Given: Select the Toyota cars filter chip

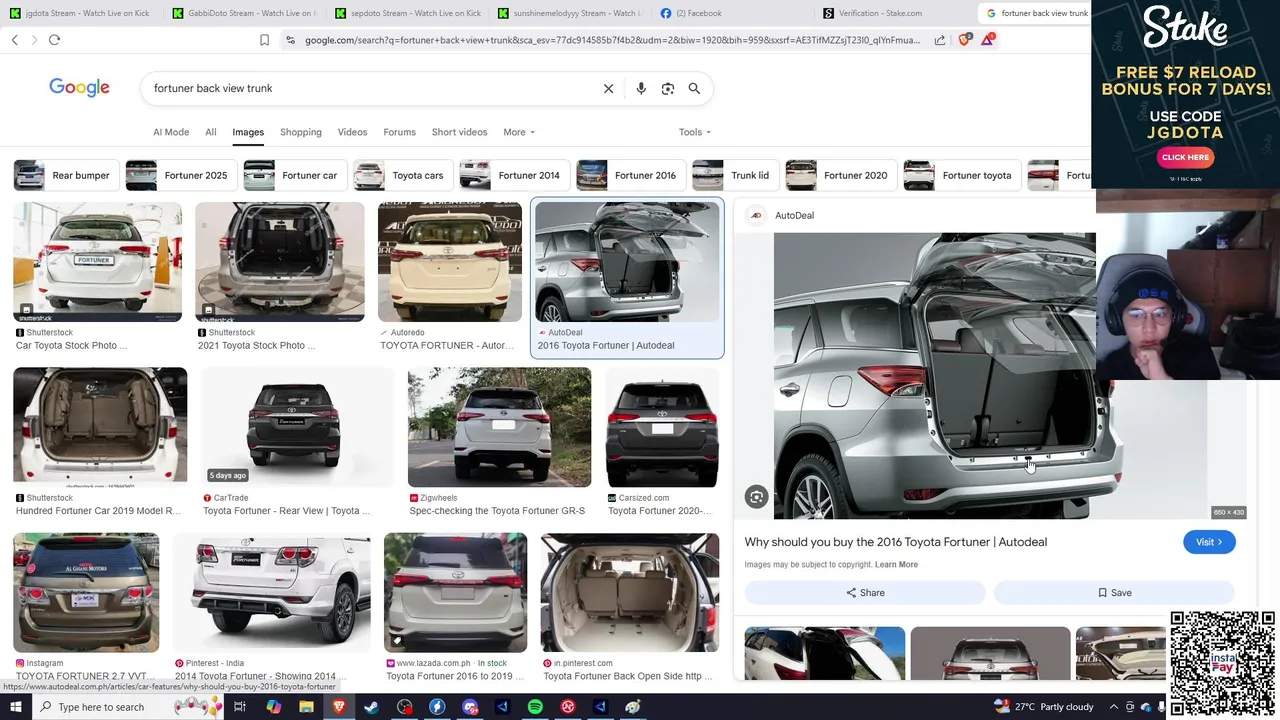Looking at the screenshot, I should pyautogui.click(x=403, y=175).
